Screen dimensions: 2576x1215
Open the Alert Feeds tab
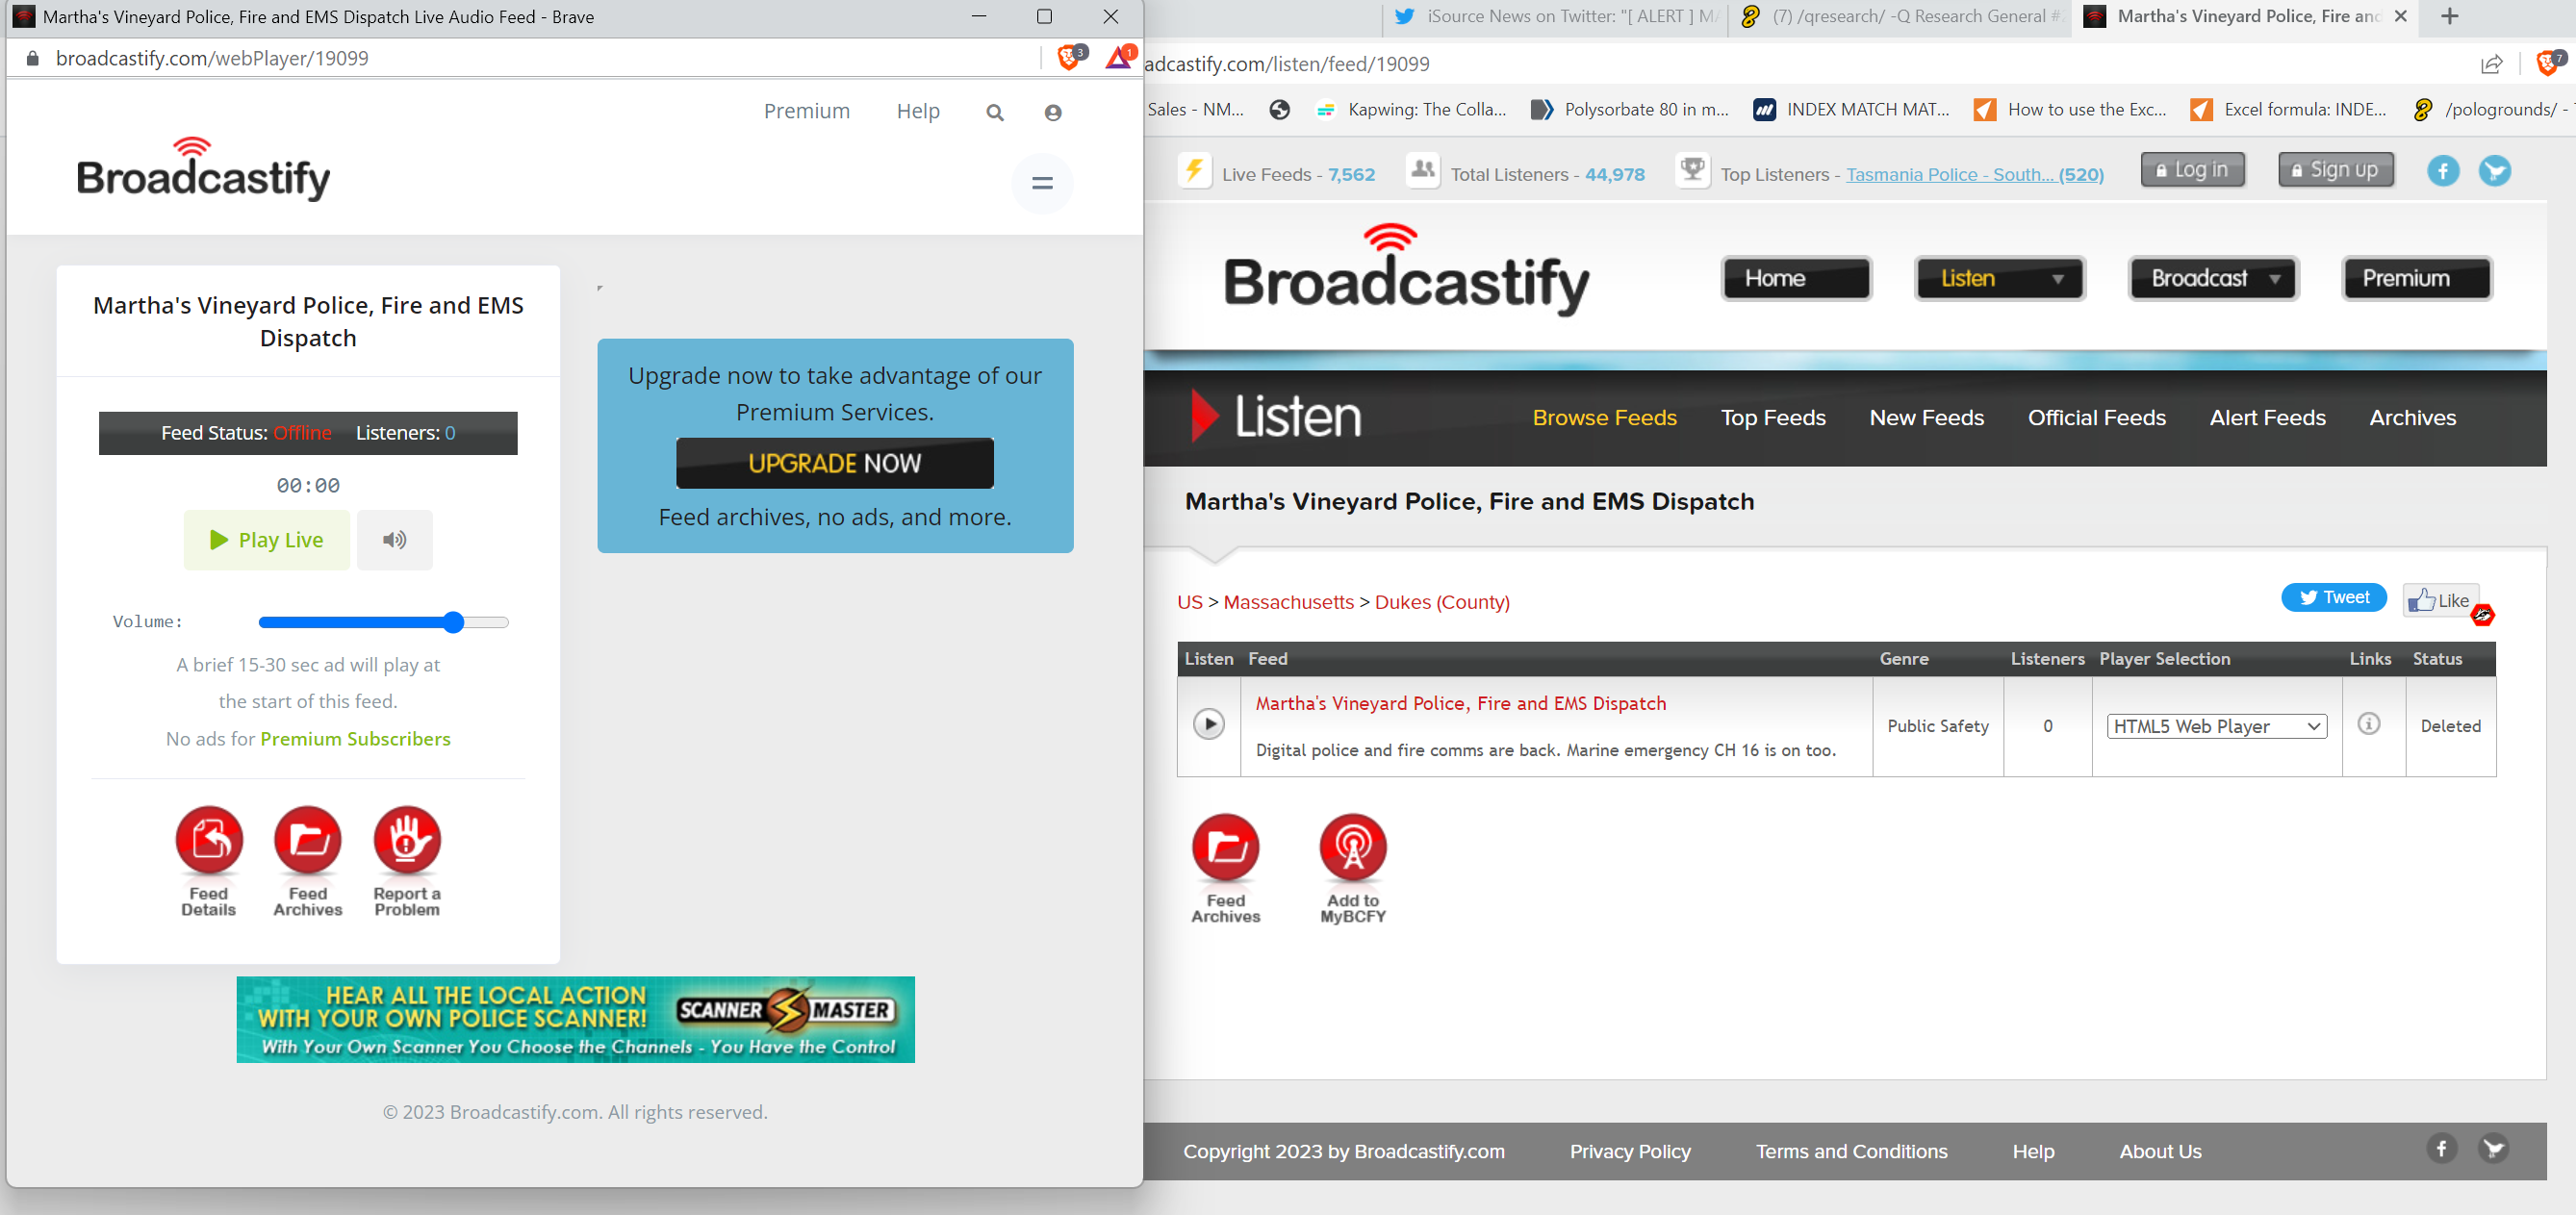(2267, 418)
